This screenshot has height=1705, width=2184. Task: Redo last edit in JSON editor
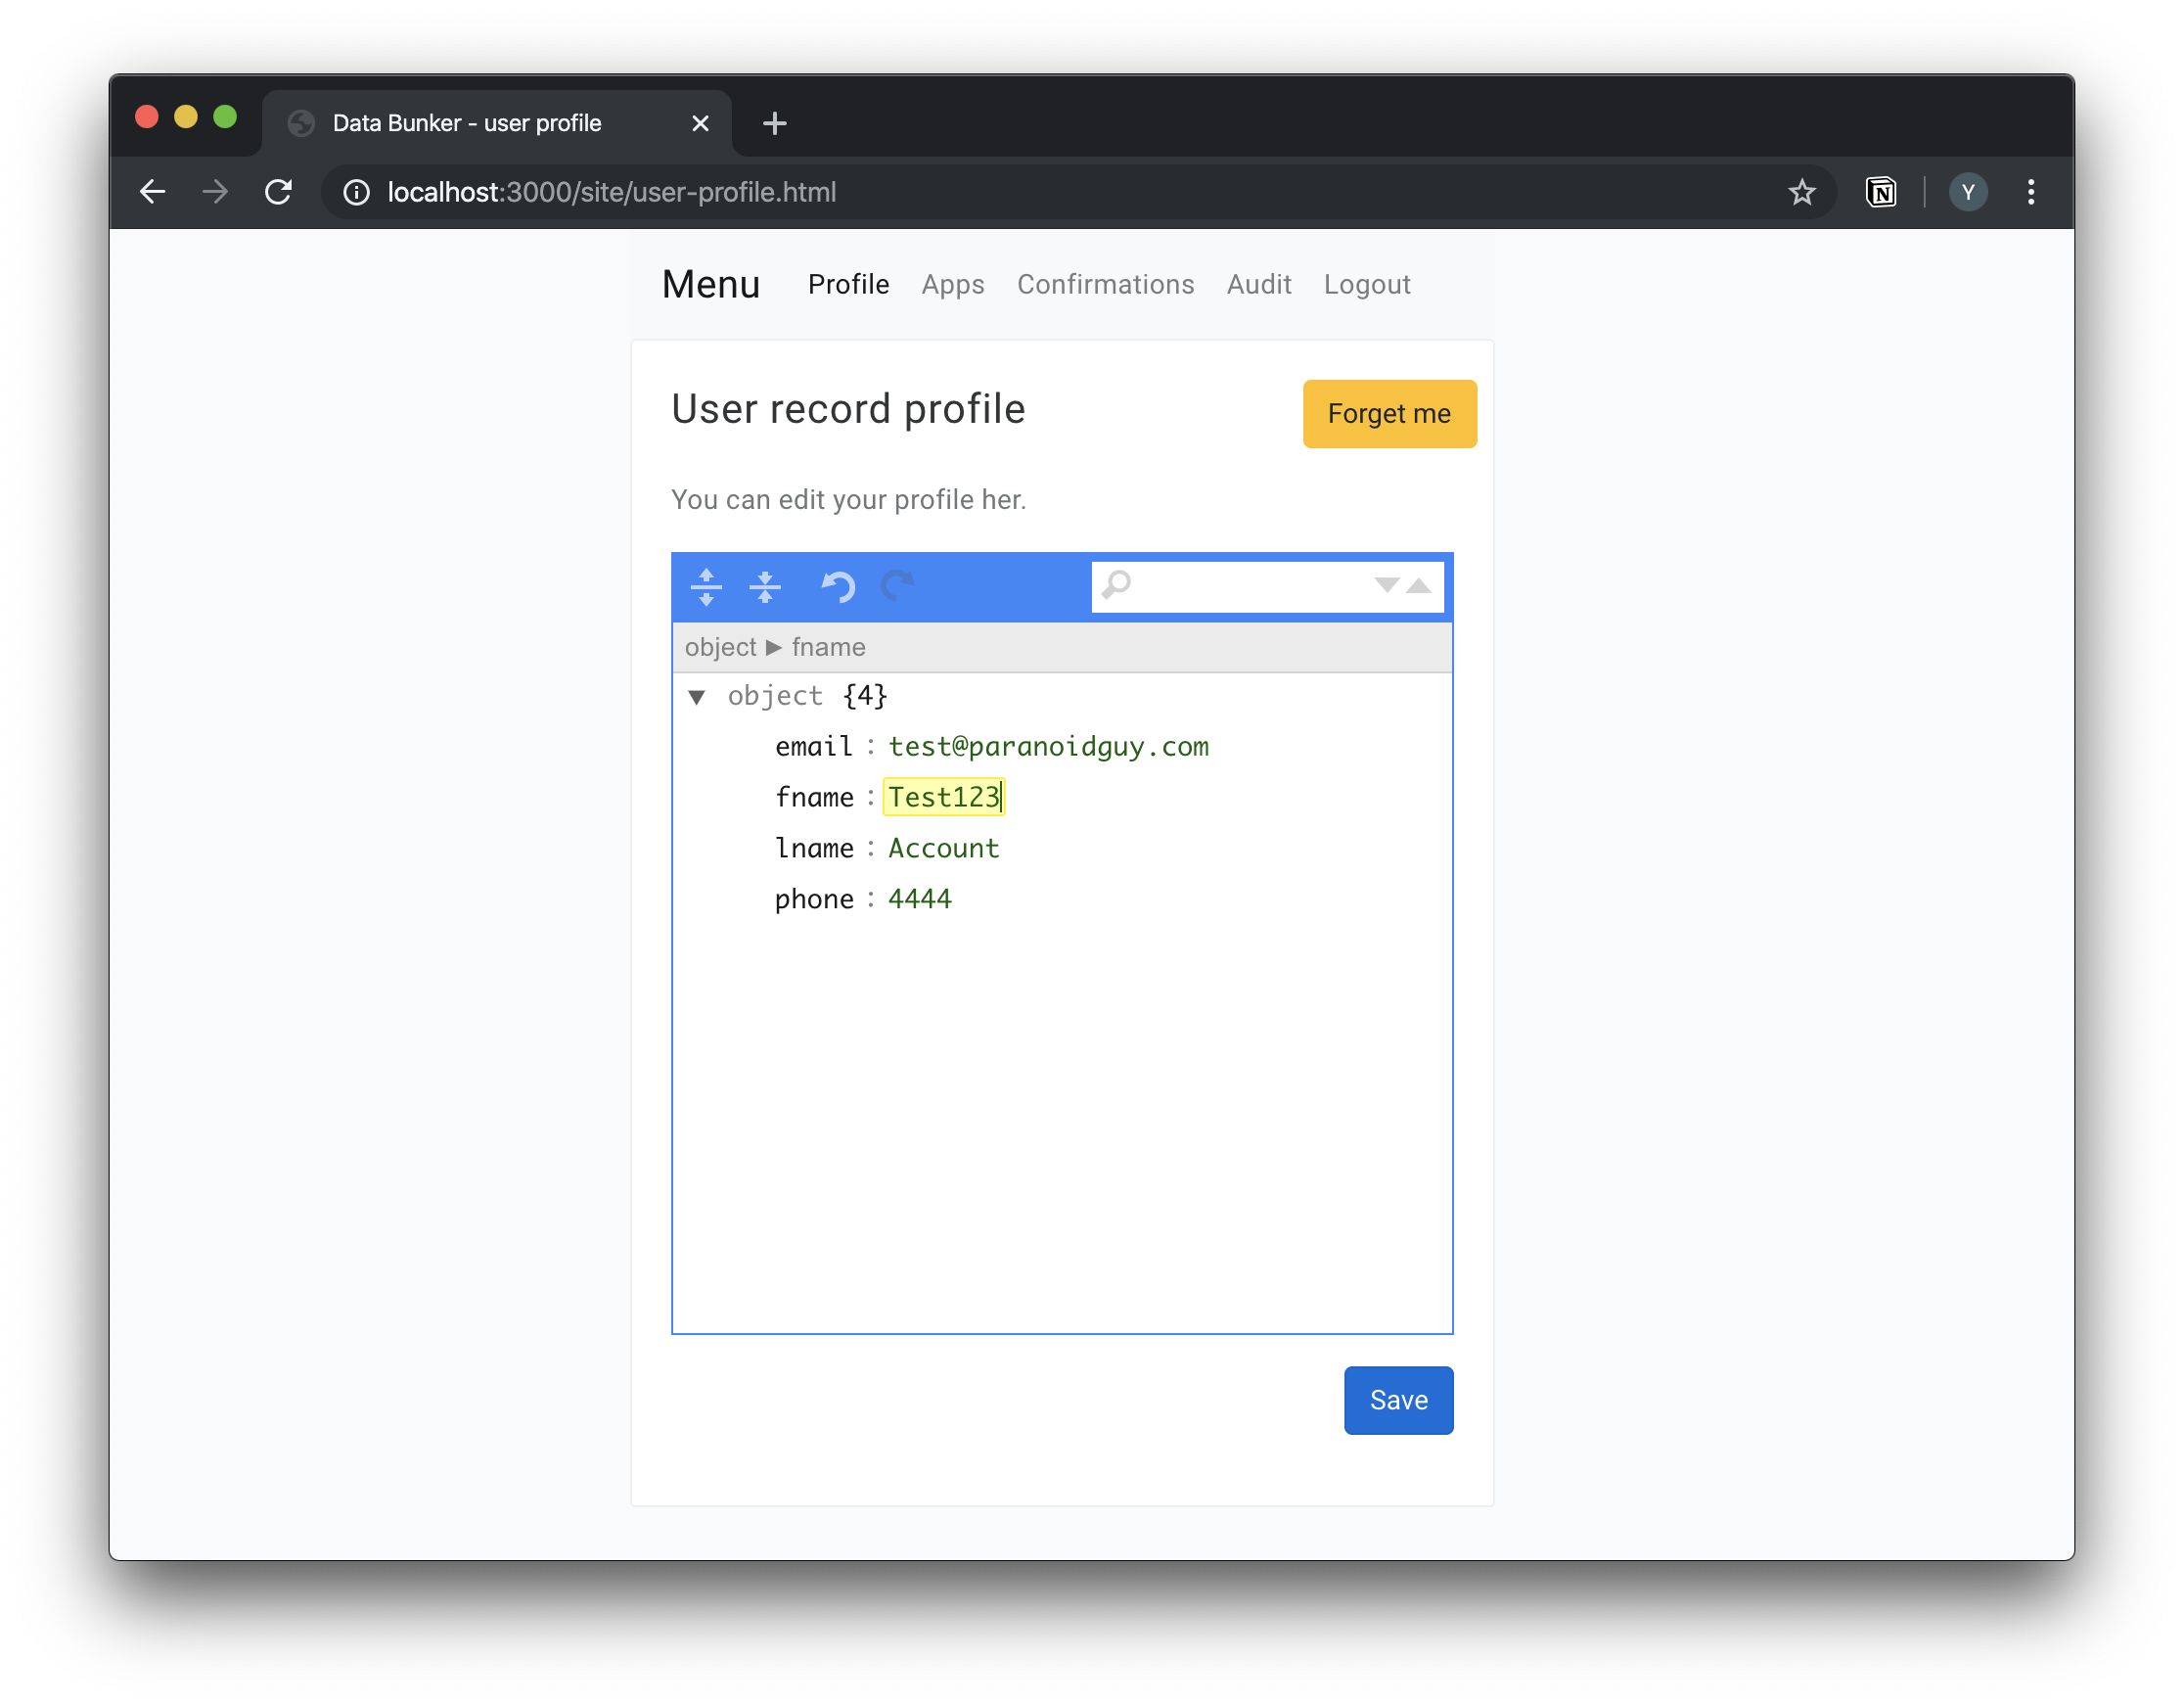pyautogui.click(x=897, y=587)
